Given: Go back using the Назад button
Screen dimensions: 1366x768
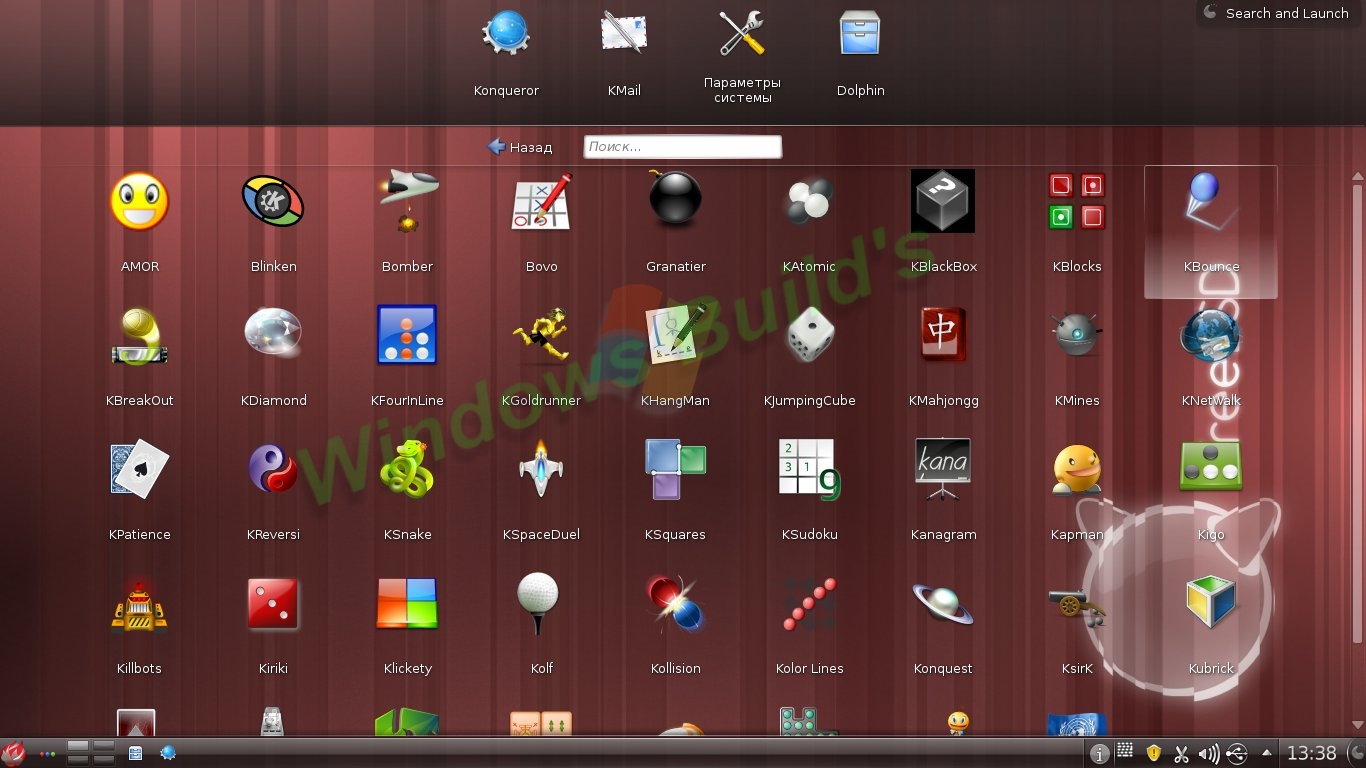Looking at the screenshot, I should [x=519, y=147].
